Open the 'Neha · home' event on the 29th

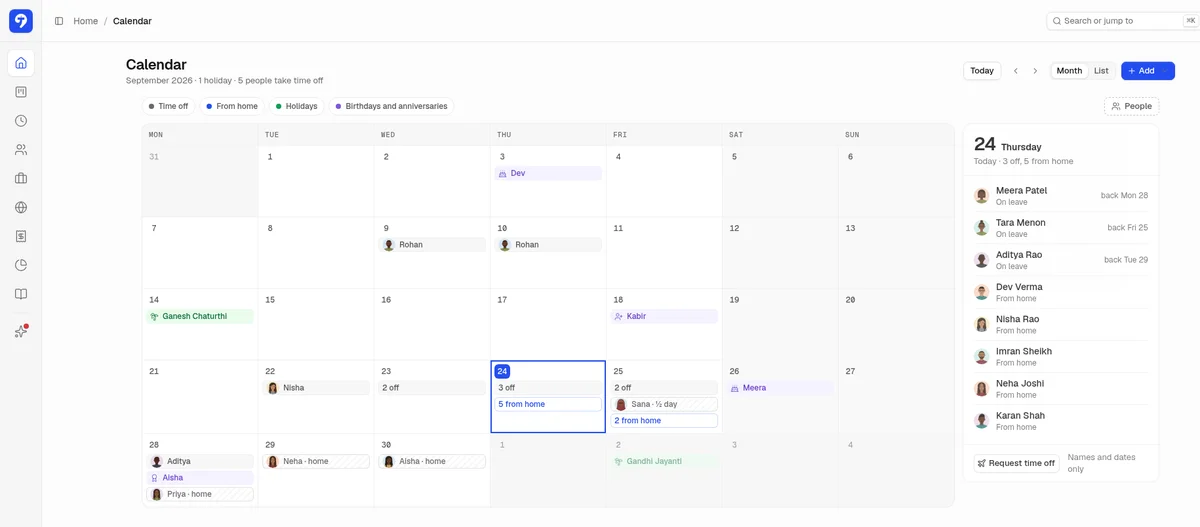pyautogui.click(x=316, y=462)
